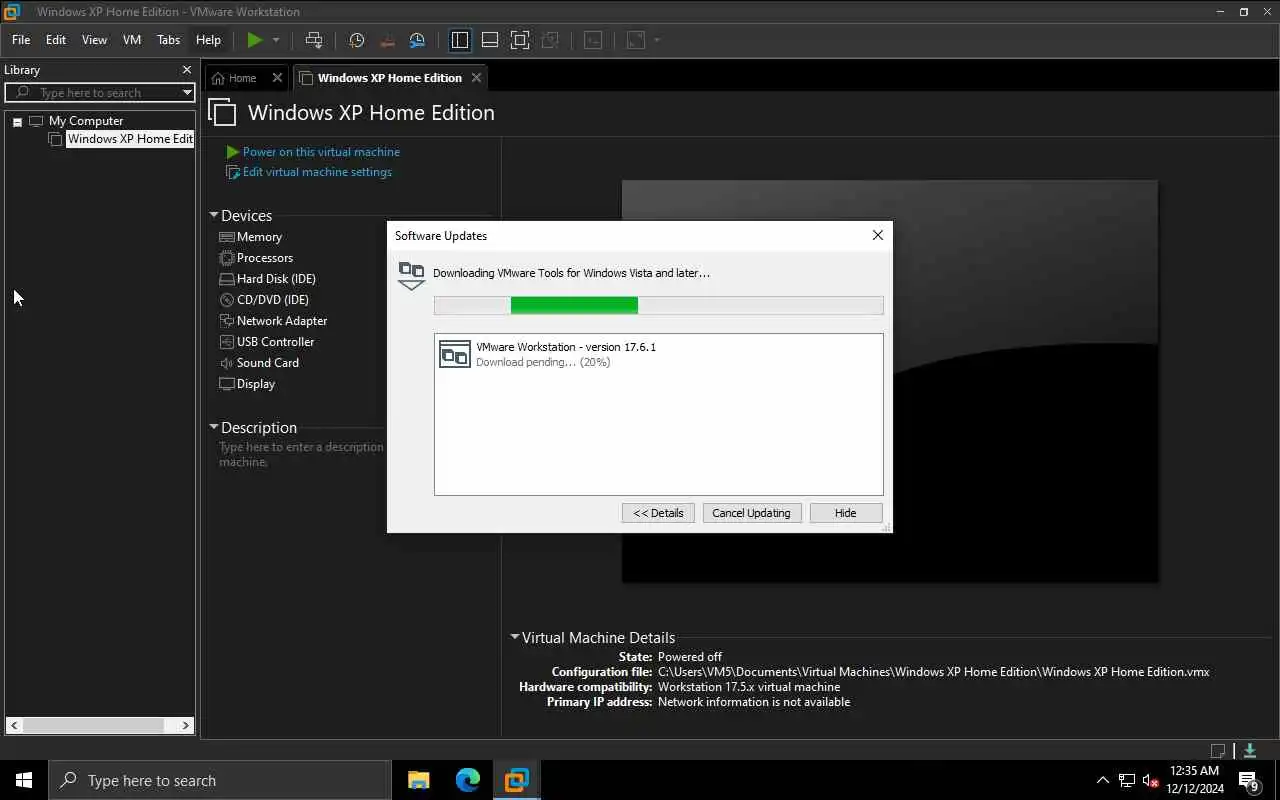
Task: Click the Cancel Updating button
Action: click(751, 513)
